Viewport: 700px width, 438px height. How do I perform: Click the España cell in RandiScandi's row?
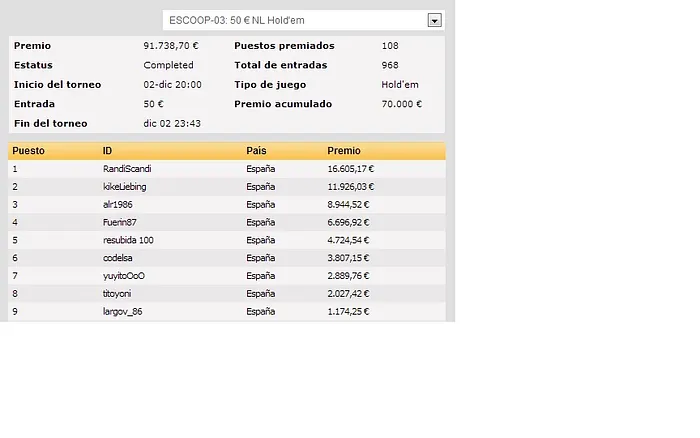click(x=261, y=169)
